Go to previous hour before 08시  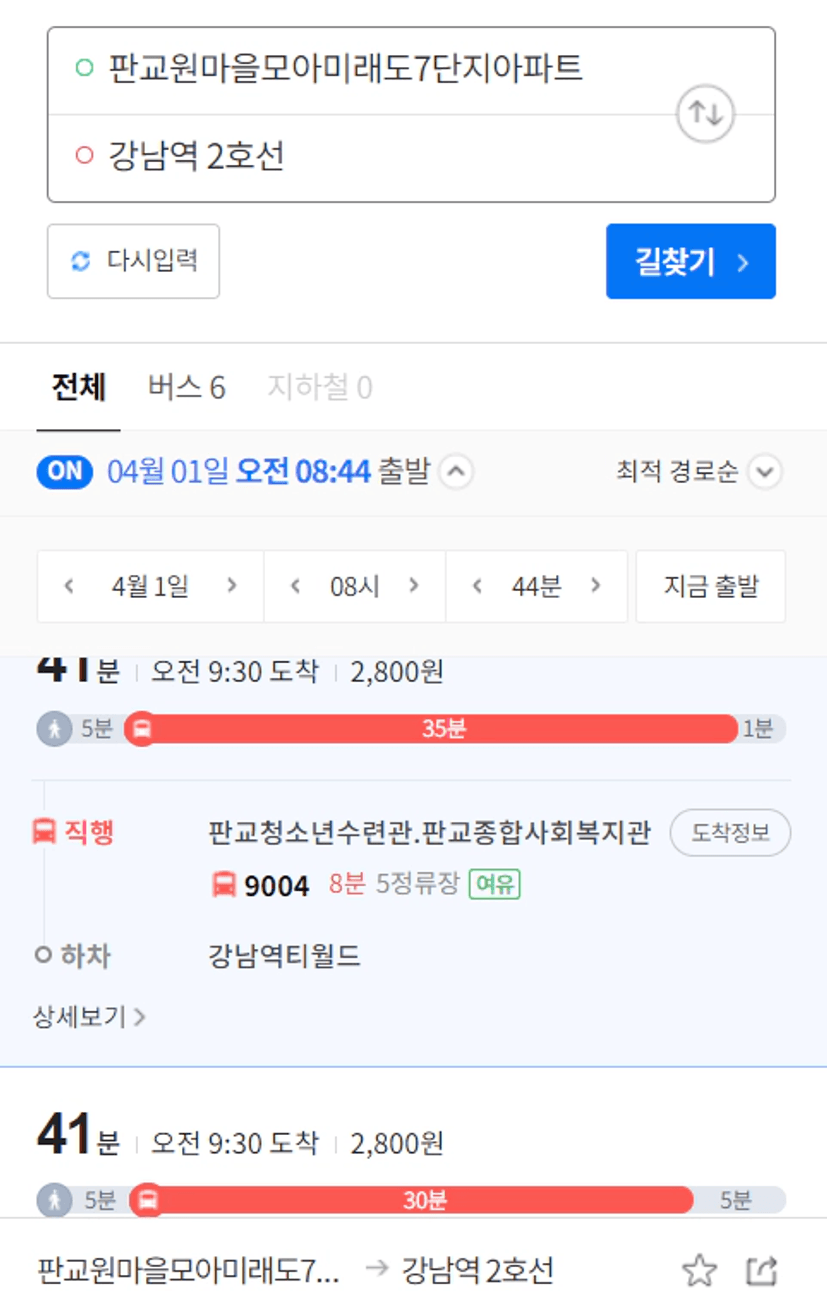(x=294, y=586)
